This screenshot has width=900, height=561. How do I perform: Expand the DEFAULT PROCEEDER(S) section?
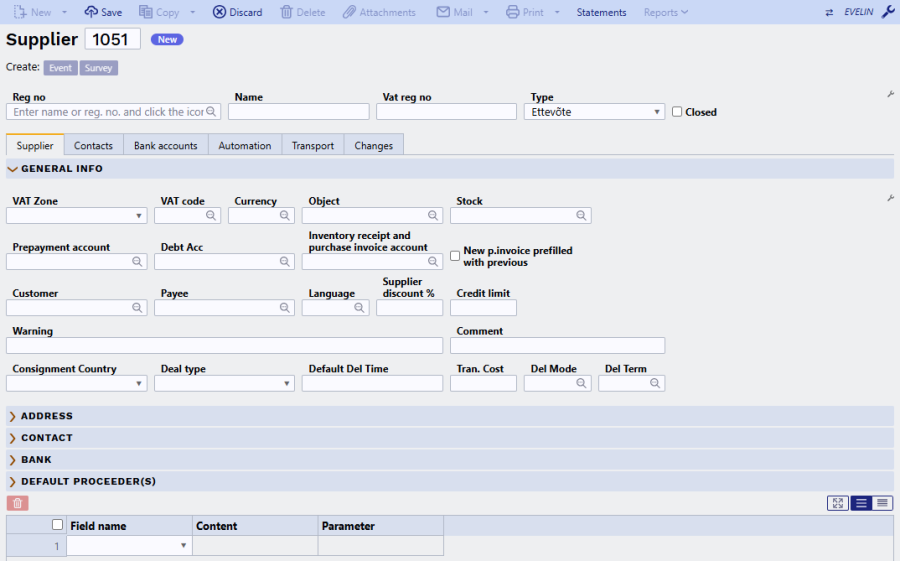pos(13,482)
